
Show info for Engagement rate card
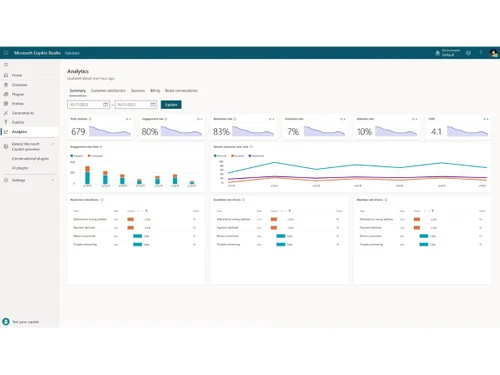tap(166, 119)
